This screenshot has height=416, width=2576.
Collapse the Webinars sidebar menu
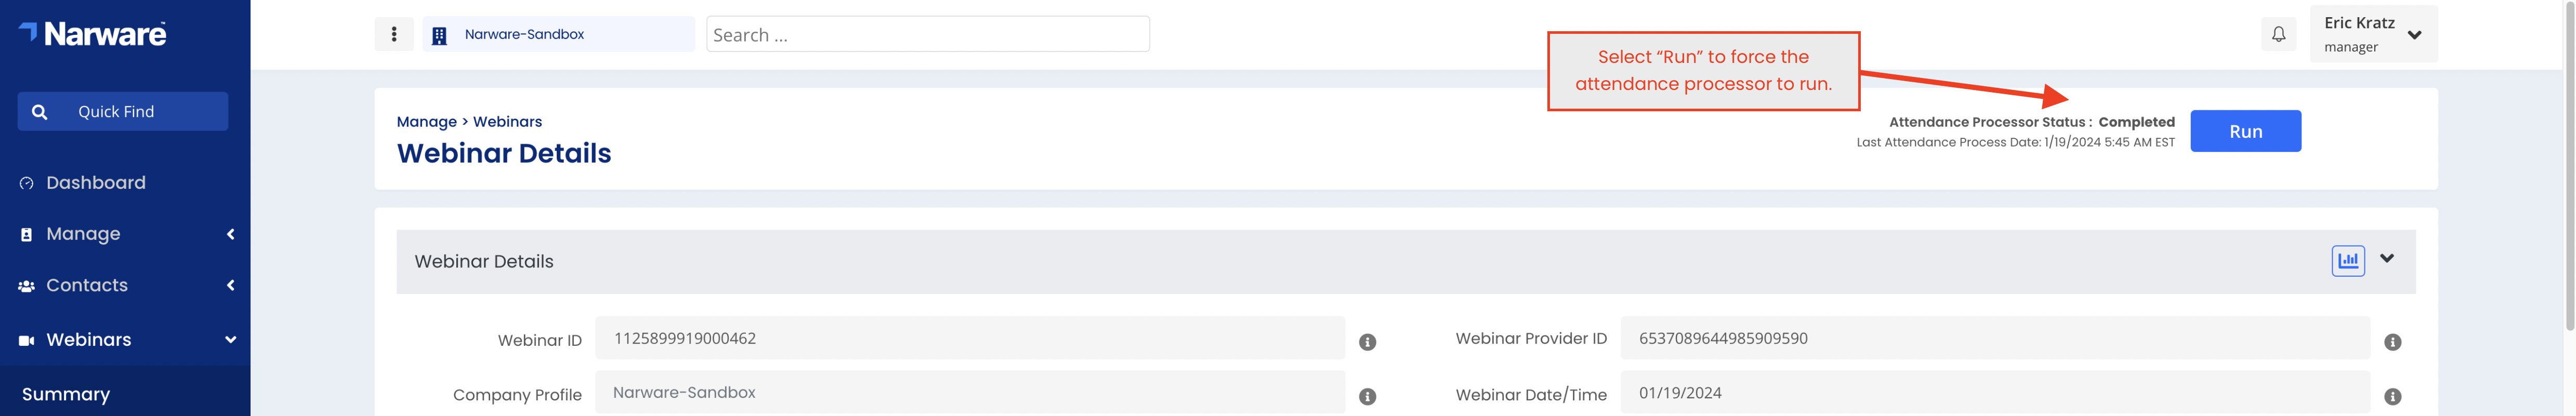(125, 340)
